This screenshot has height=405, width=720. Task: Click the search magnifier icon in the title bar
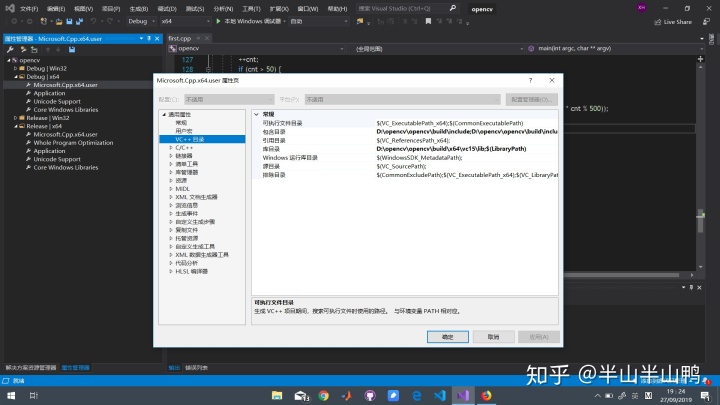coord(453,8)
